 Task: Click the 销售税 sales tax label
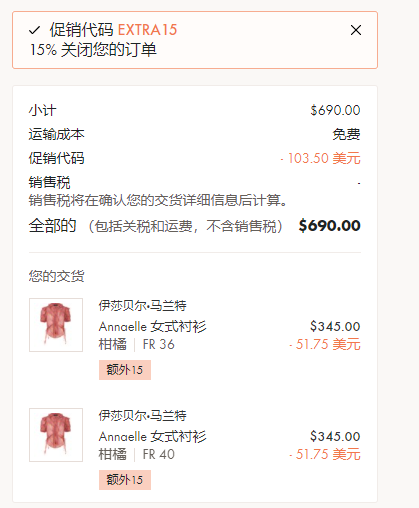[x=49, y=182]
